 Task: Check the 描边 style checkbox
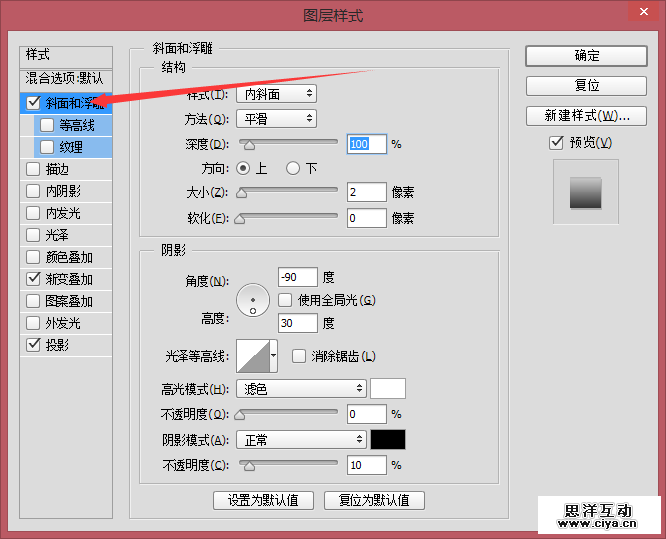point(33,169)
